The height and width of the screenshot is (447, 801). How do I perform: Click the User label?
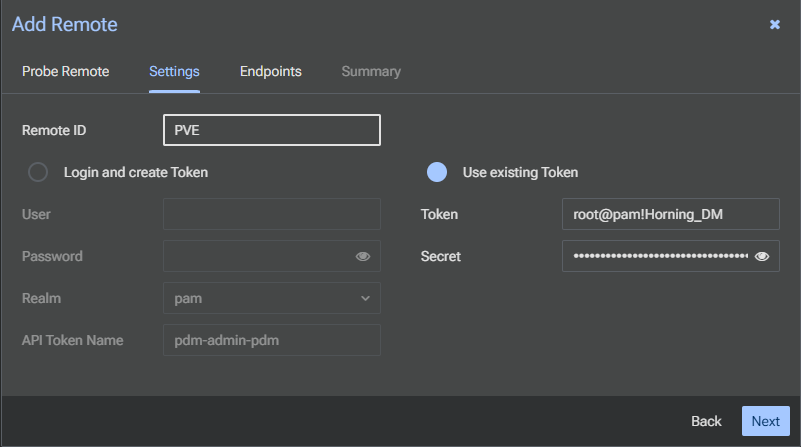(x=36, y=215)
